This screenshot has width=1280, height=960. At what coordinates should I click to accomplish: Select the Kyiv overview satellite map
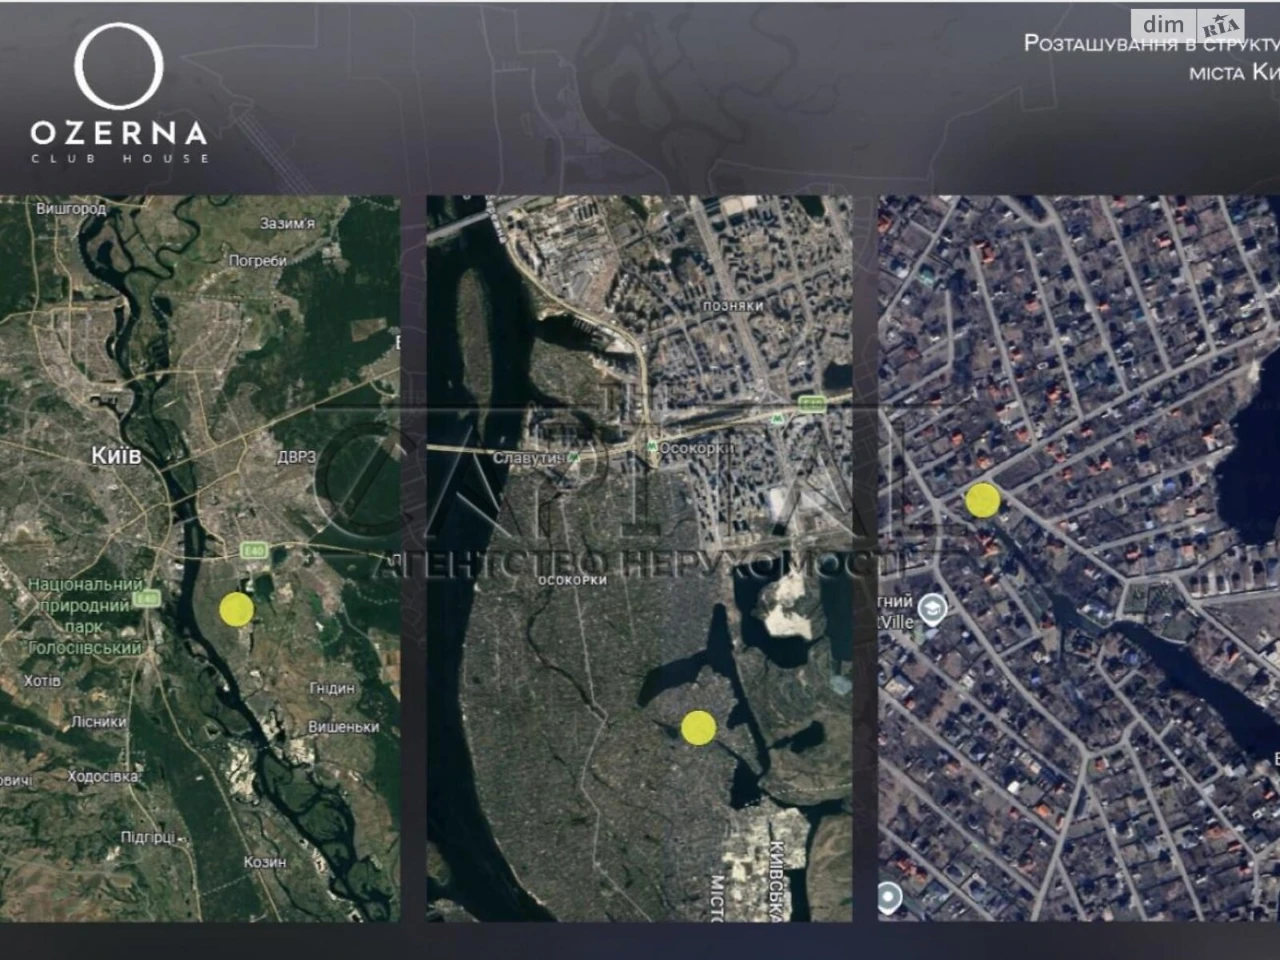click(x=200, y=558)
